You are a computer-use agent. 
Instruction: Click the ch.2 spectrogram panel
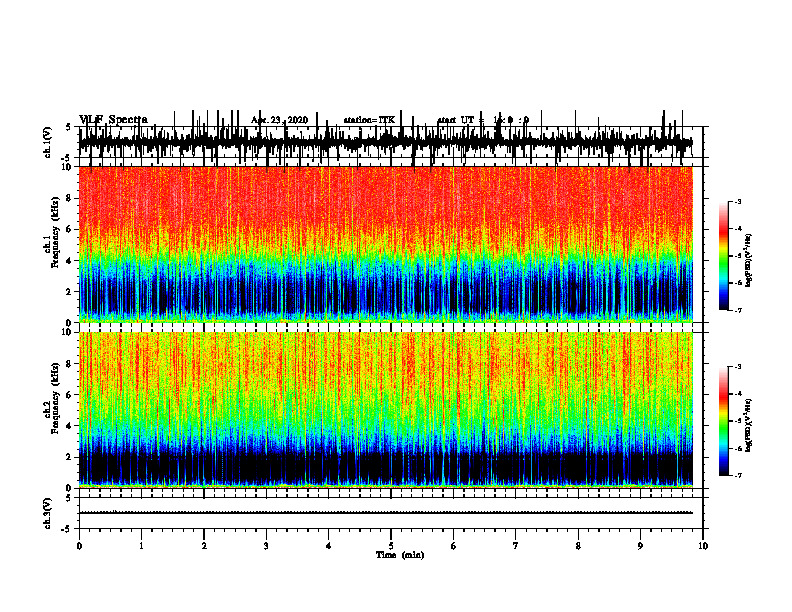385,410
